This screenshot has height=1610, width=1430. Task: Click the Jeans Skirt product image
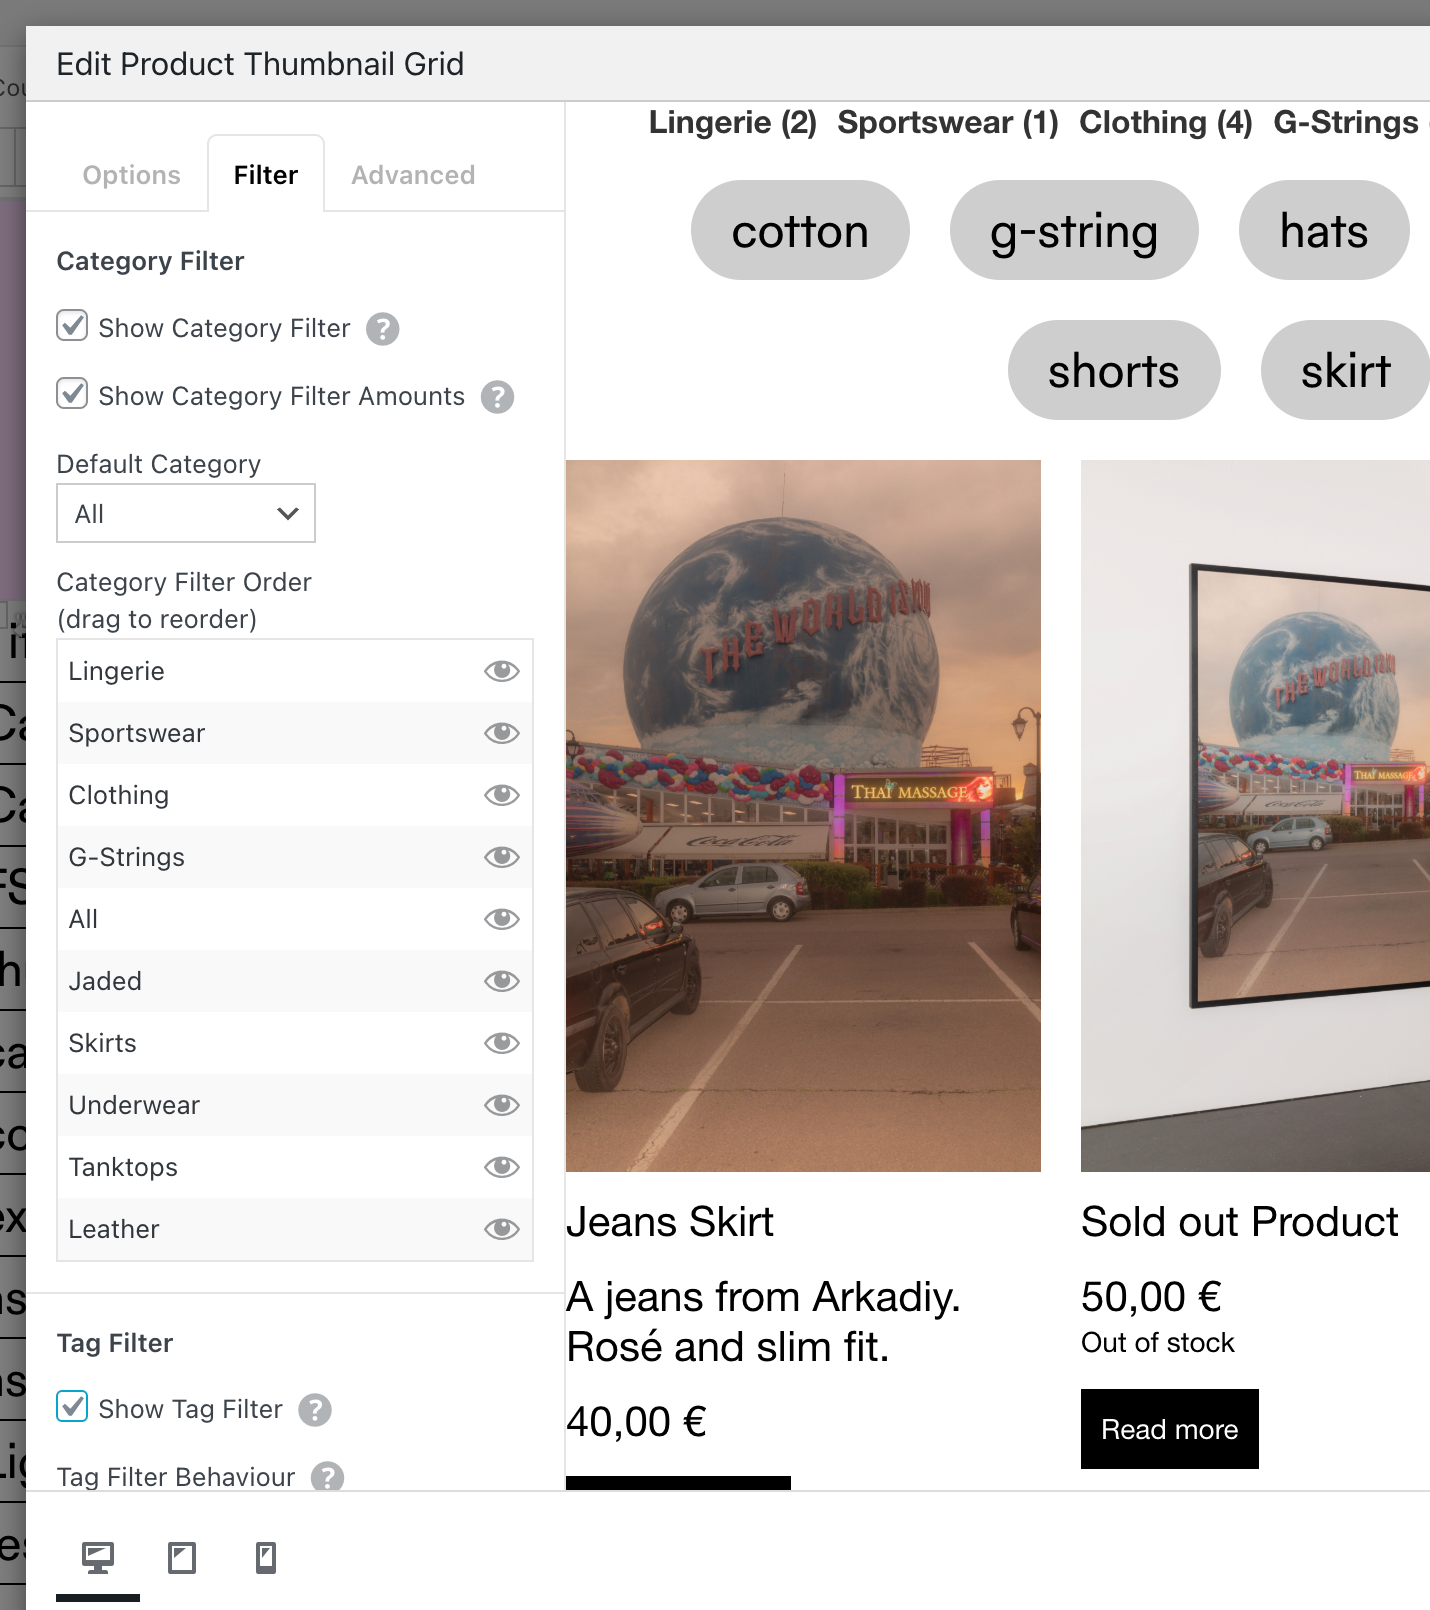tap(803, 815)
